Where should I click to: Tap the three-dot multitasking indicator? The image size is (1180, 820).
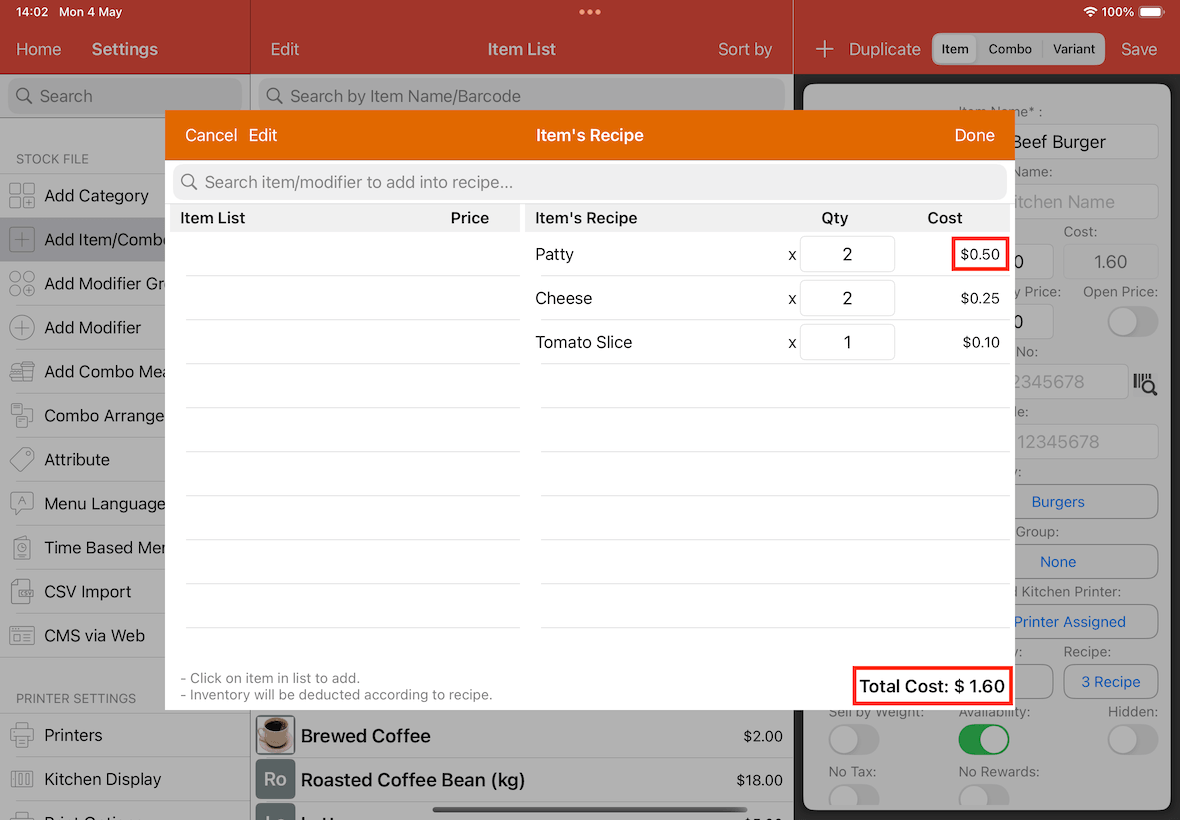[590, 12]
